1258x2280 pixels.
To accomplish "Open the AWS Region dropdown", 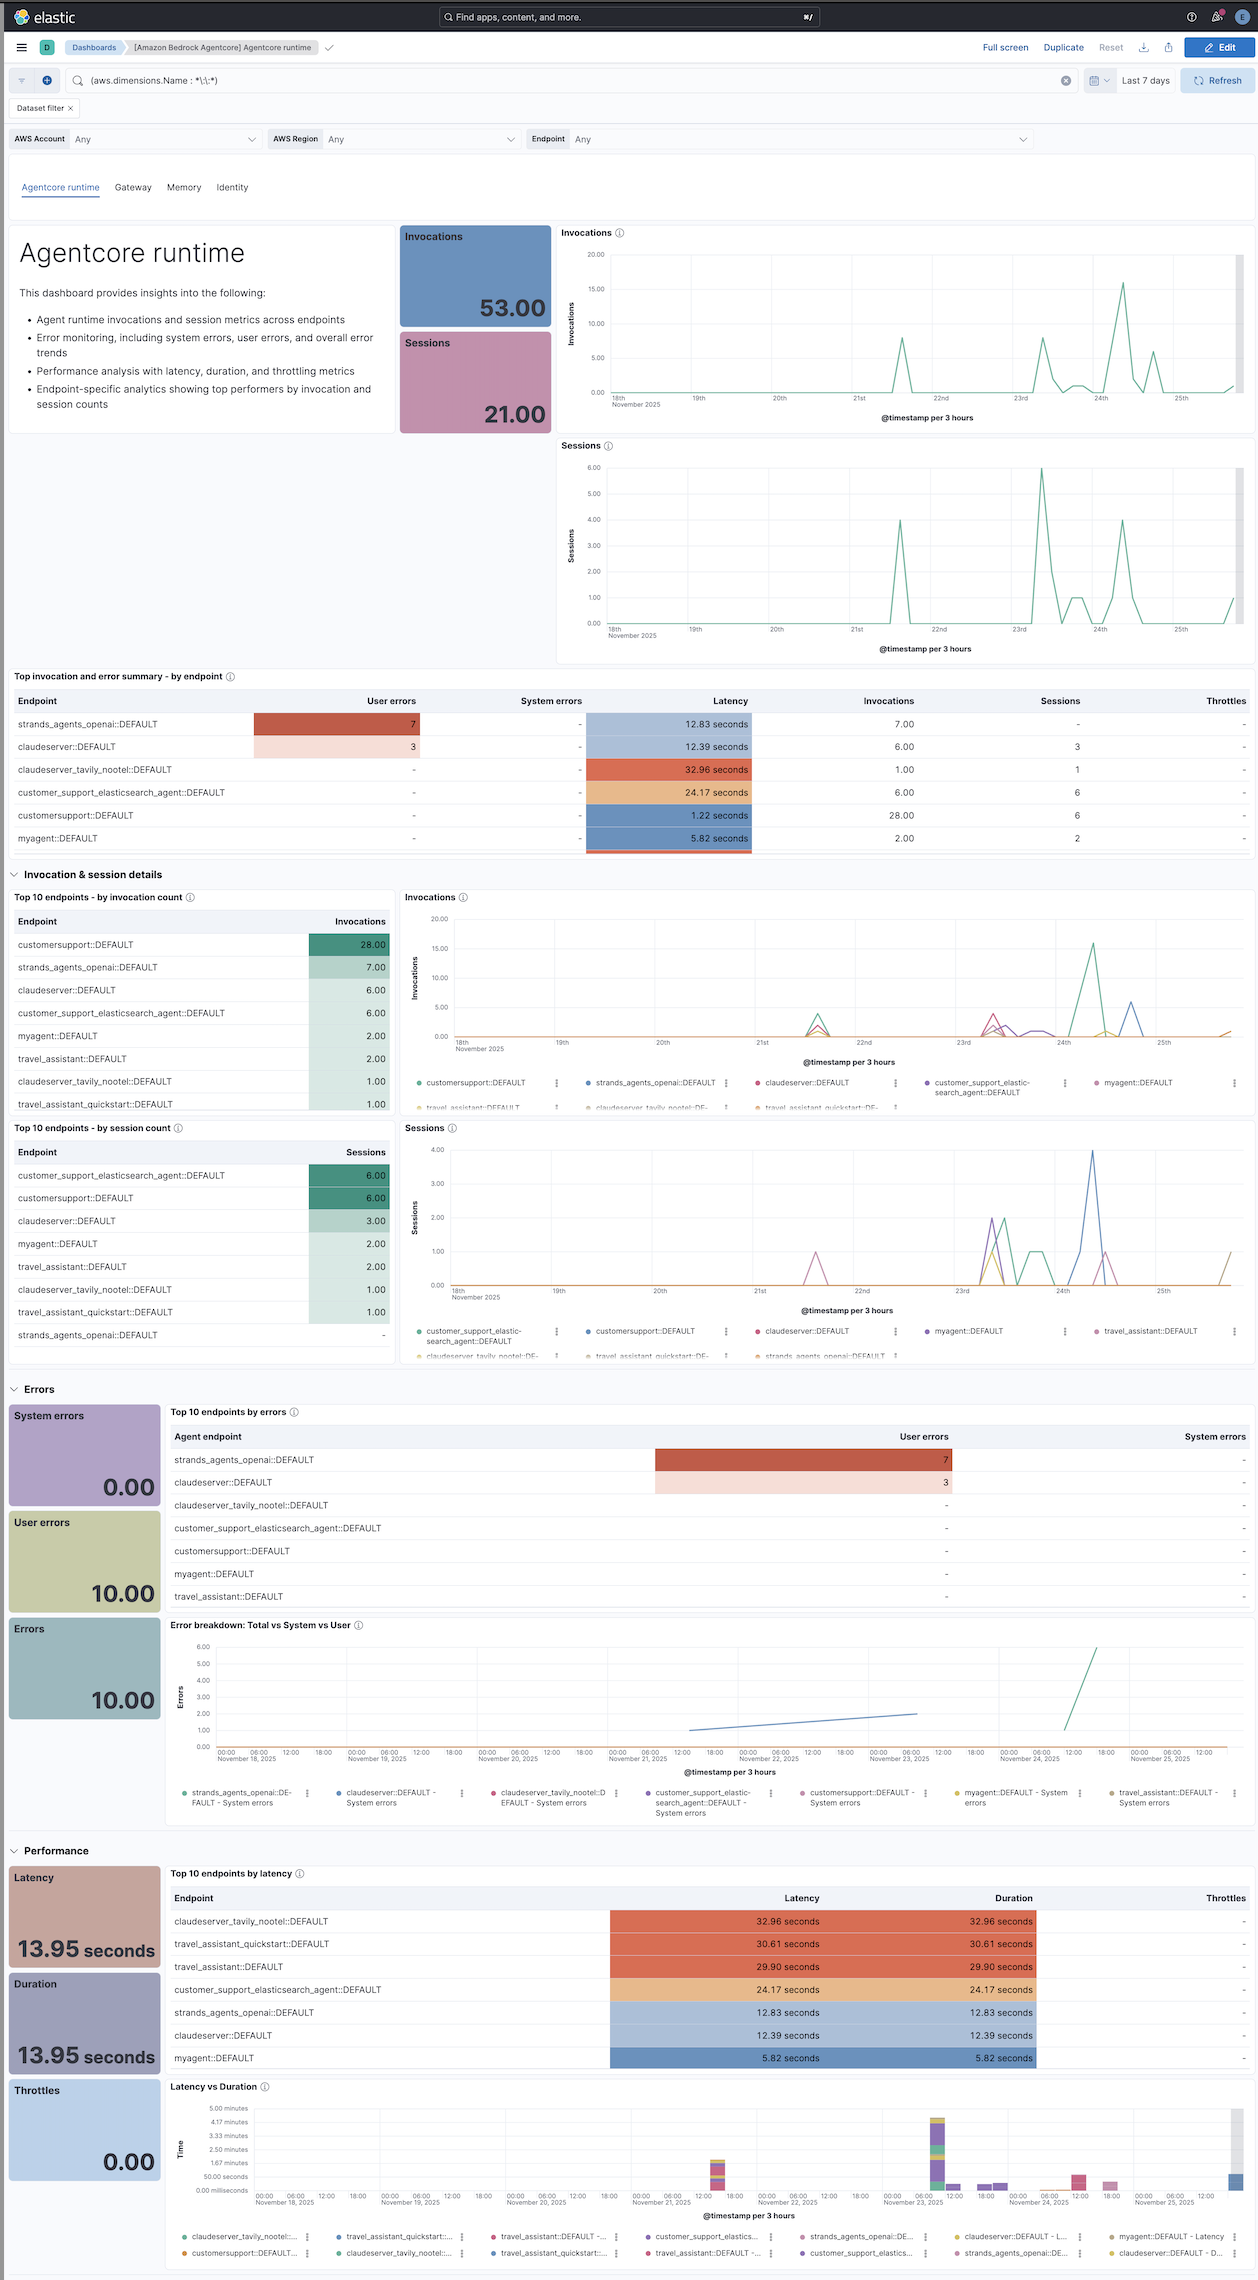I will point(421,139).
